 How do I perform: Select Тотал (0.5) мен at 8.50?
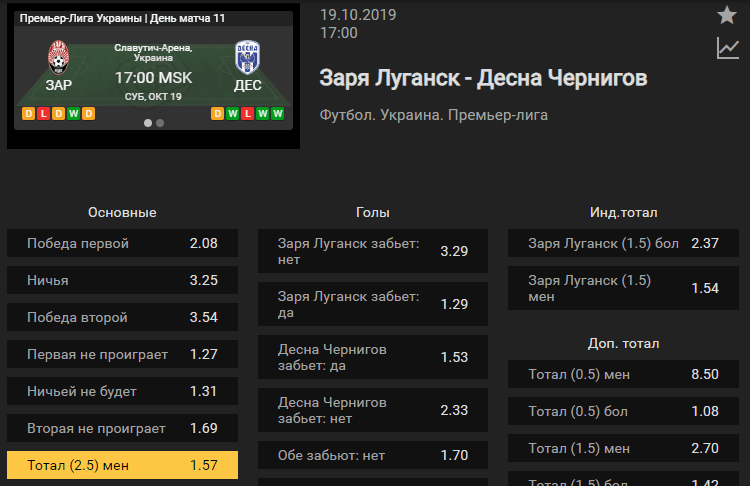point(623,374)
